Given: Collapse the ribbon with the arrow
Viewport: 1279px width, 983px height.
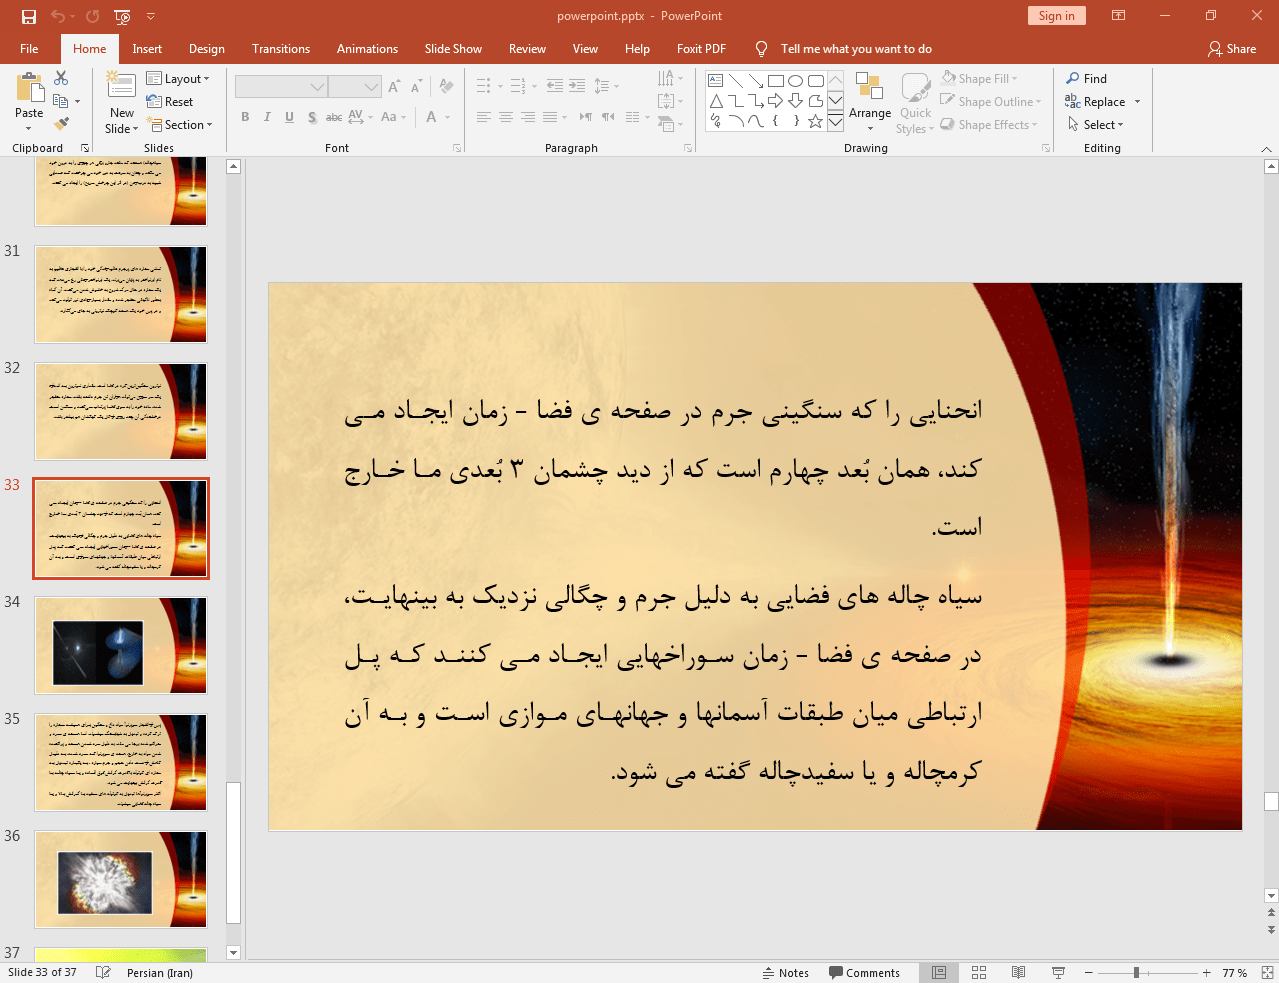Looking at the screenshot, I should coord(1266,148).
